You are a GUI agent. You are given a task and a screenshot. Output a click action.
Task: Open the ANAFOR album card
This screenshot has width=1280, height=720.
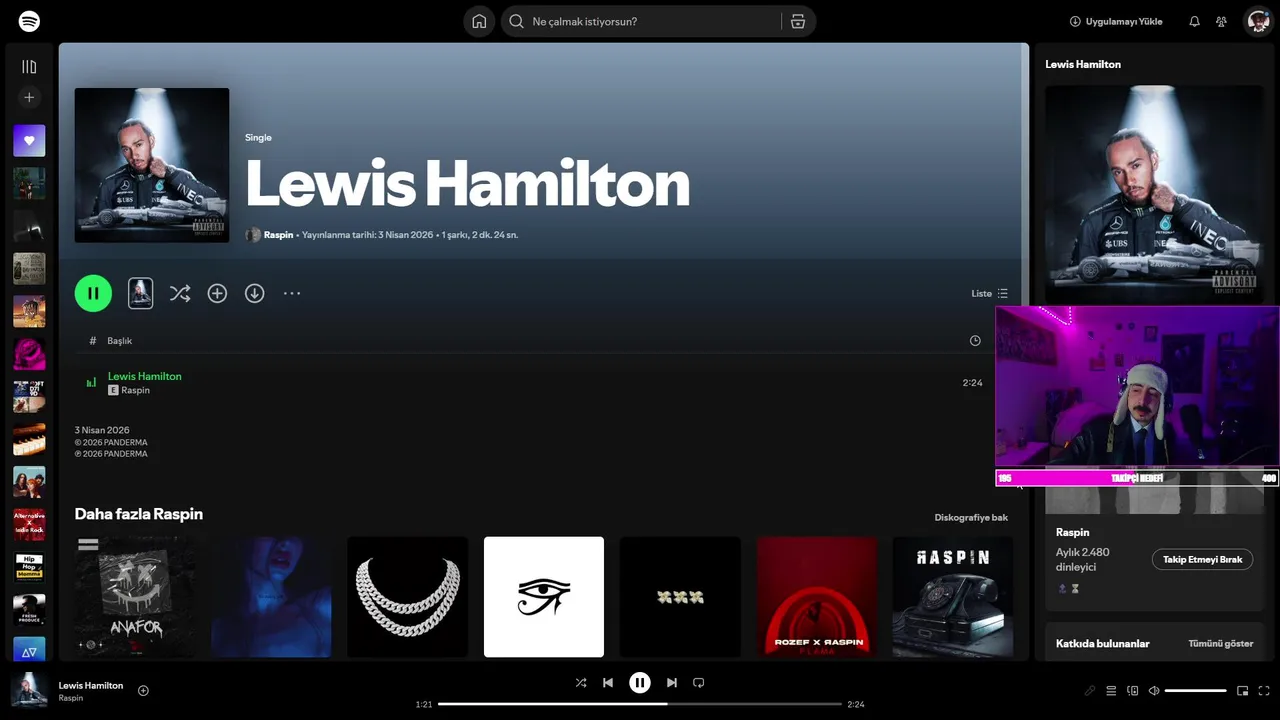[135, 597]
